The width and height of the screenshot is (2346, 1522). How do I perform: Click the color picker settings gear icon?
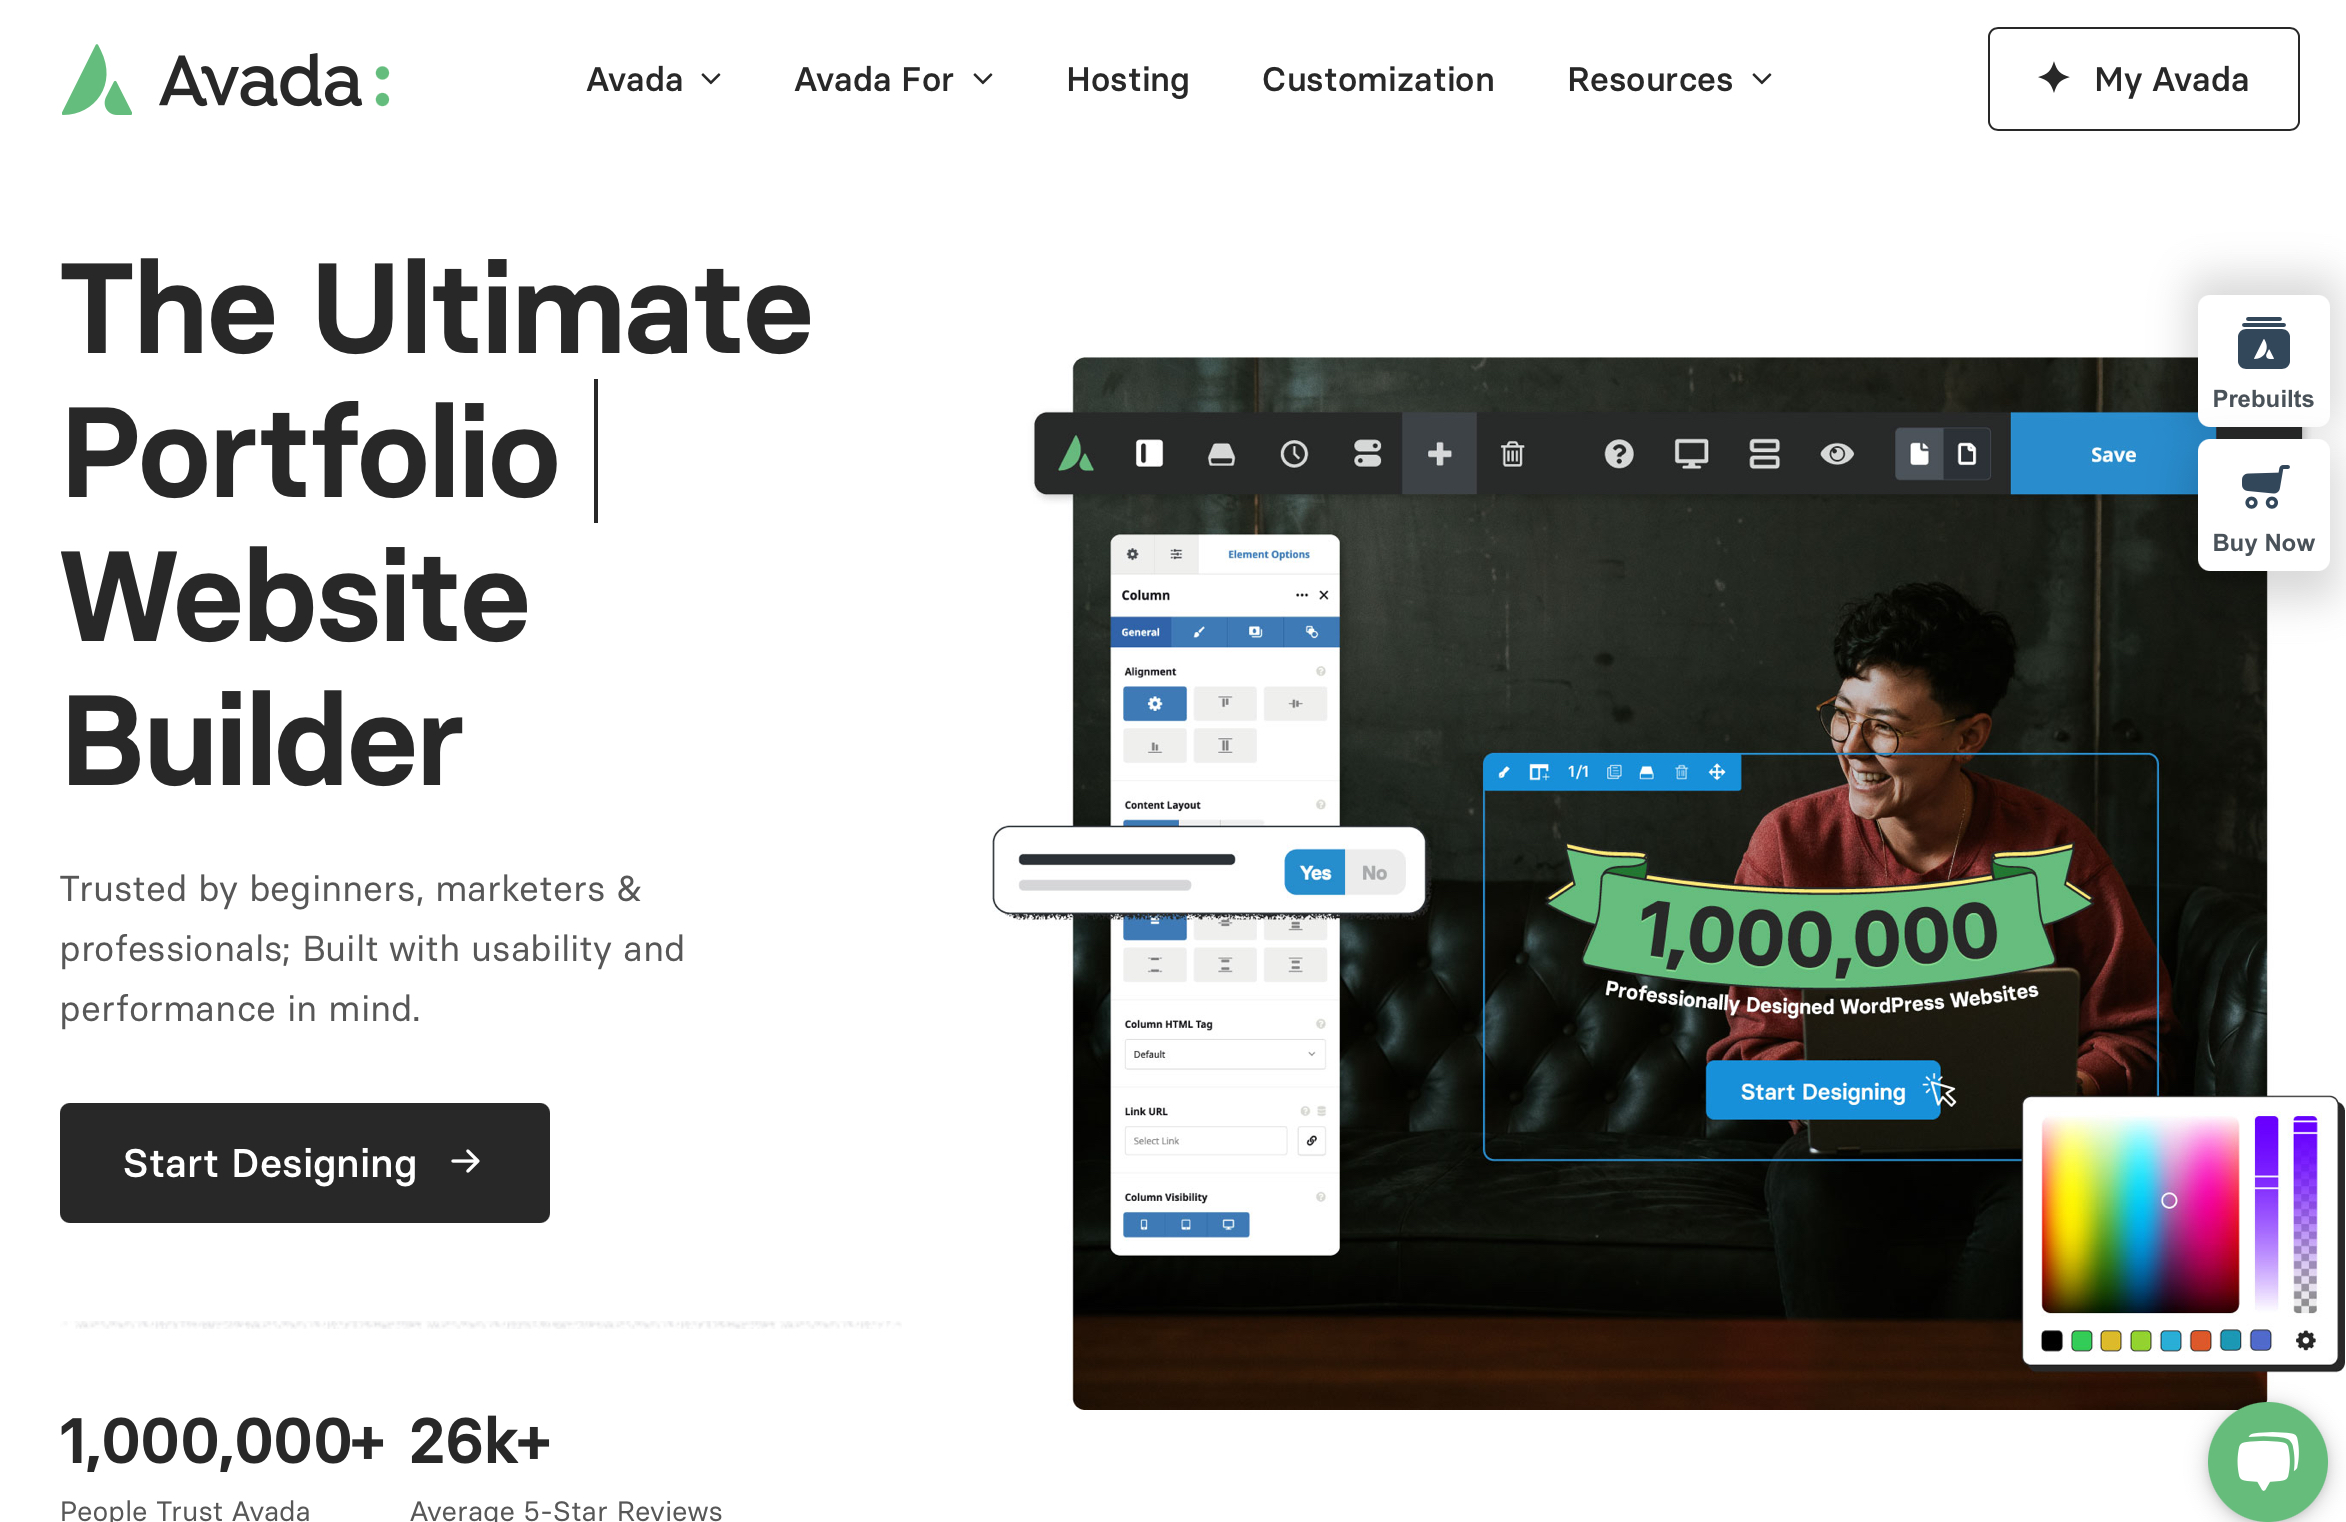point(2305,1340)
